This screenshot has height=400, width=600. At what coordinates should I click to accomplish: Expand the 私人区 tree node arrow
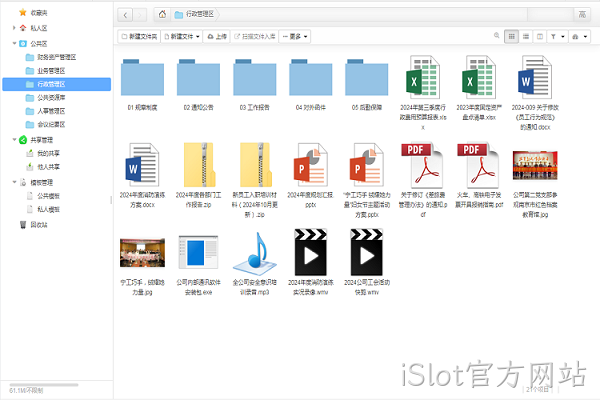(14, 28)
